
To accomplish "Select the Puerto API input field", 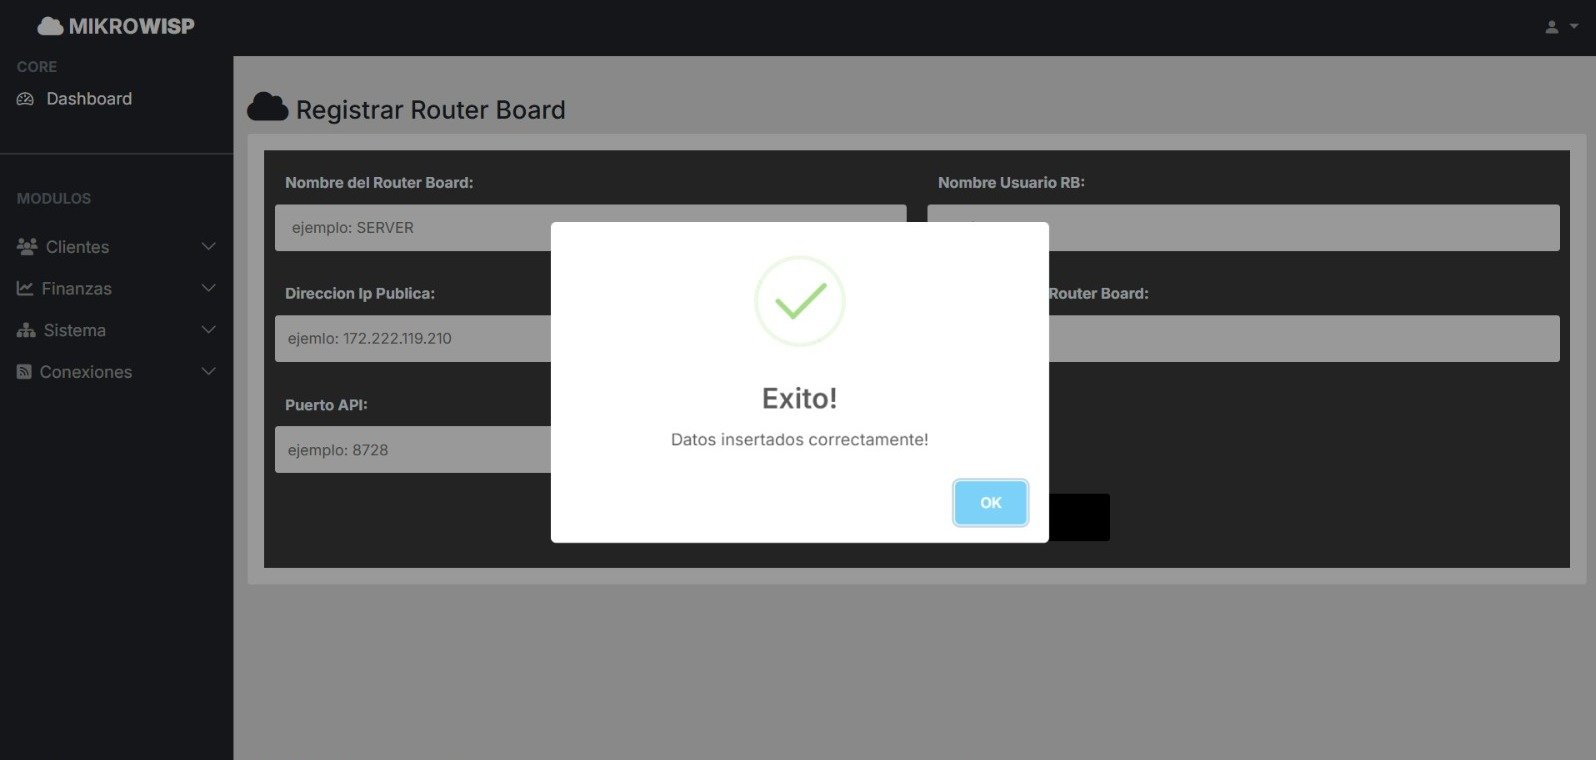I will point(412,450).
